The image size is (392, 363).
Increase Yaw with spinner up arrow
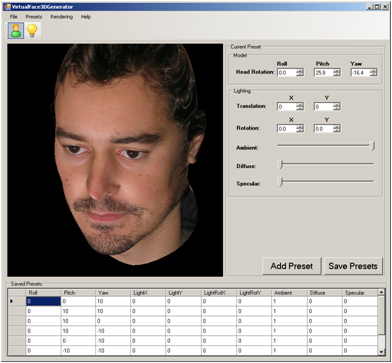click(x=373, y=70)
